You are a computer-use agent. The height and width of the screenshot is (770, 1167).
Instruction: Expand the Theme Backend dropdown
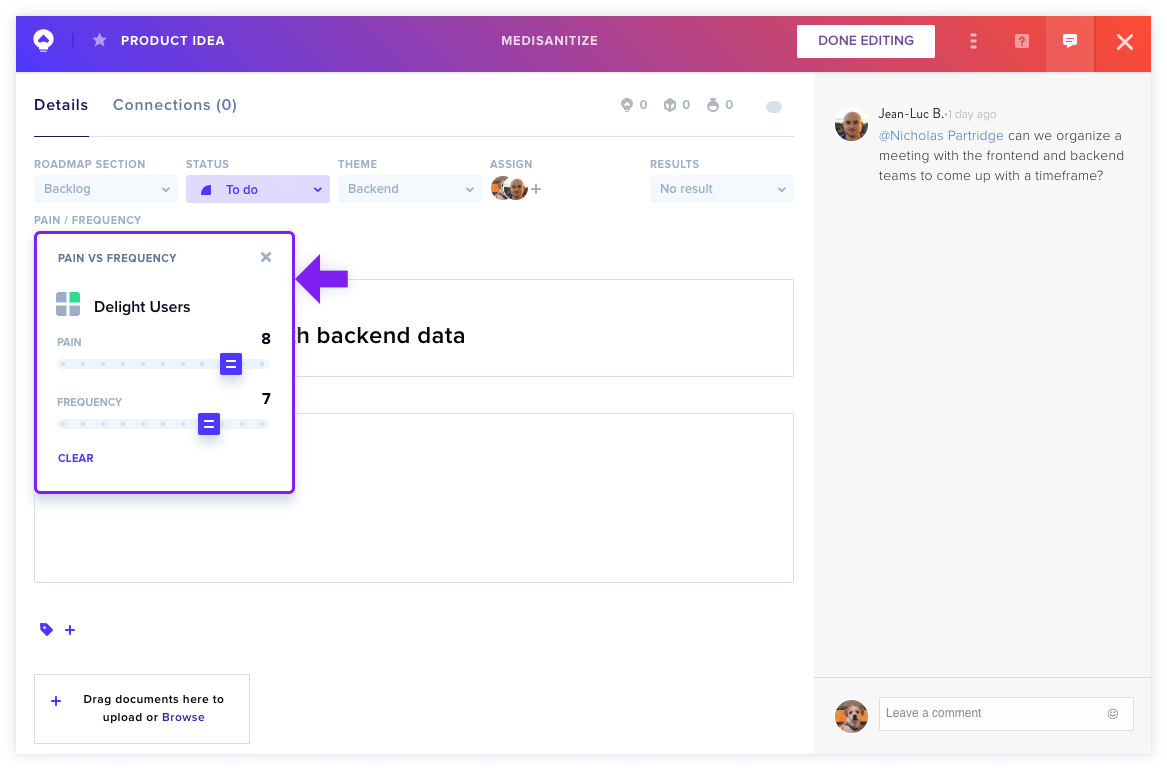click(409, 189)
